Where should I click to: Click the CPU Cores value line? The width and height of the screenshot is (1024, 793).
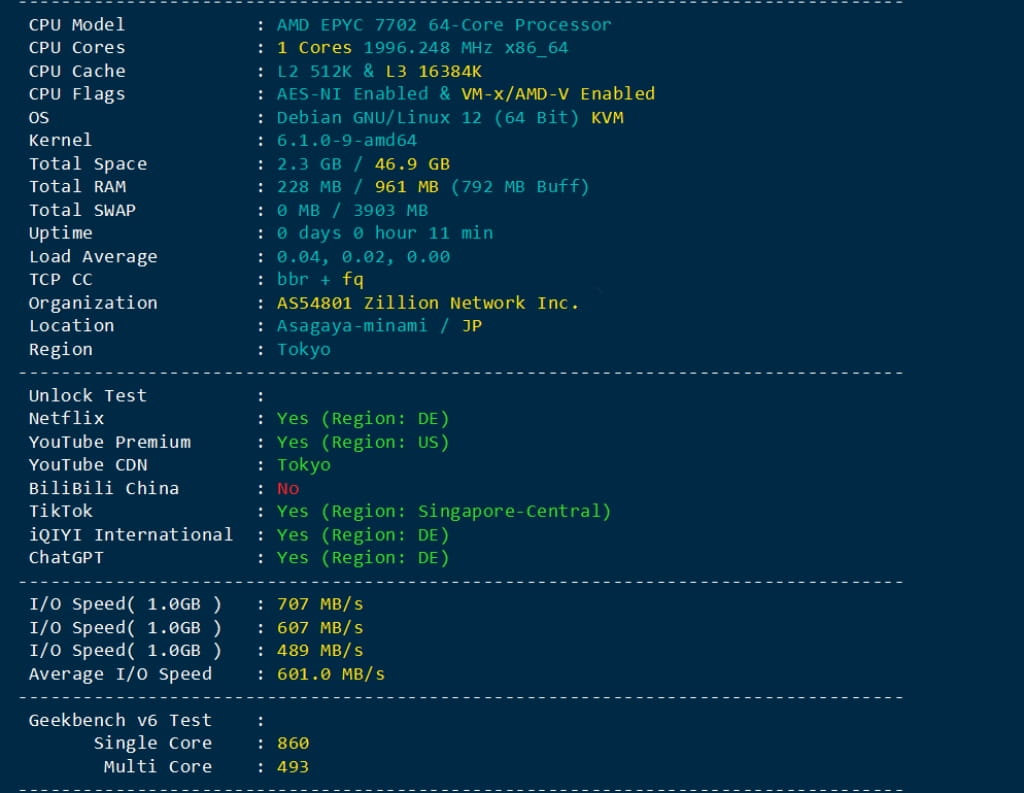coord(422,48)
